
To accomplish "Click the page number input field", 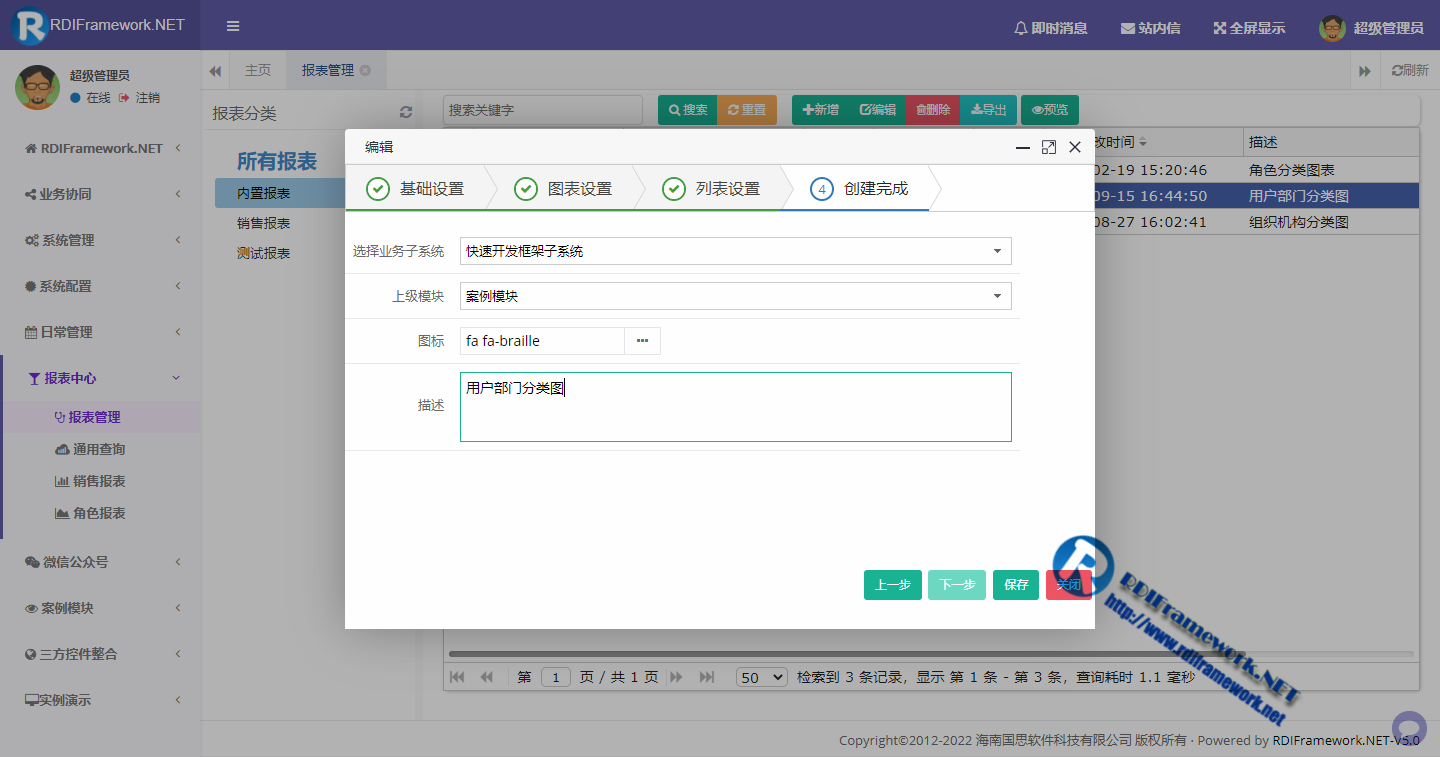I will [x=556, y=677].
